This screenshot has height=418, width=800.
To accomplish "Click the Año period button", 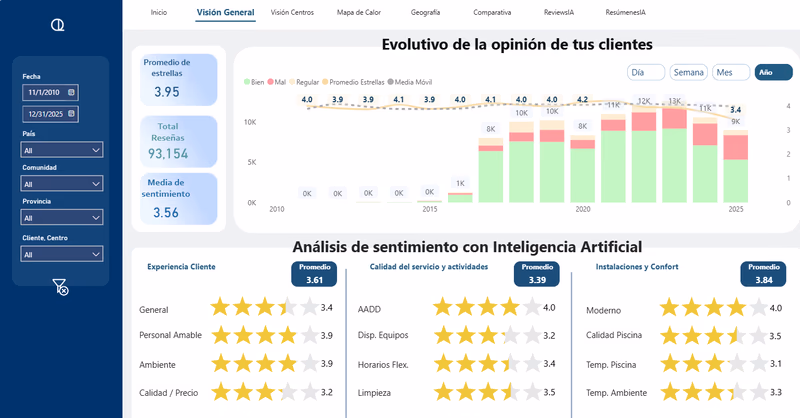I will click(x=773, y=72).
